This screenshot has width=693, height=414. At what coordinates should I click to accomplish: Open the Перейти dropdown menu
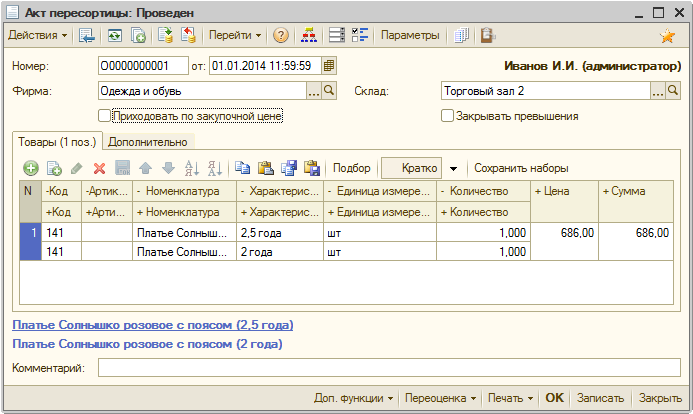click(x=235, y=36)
